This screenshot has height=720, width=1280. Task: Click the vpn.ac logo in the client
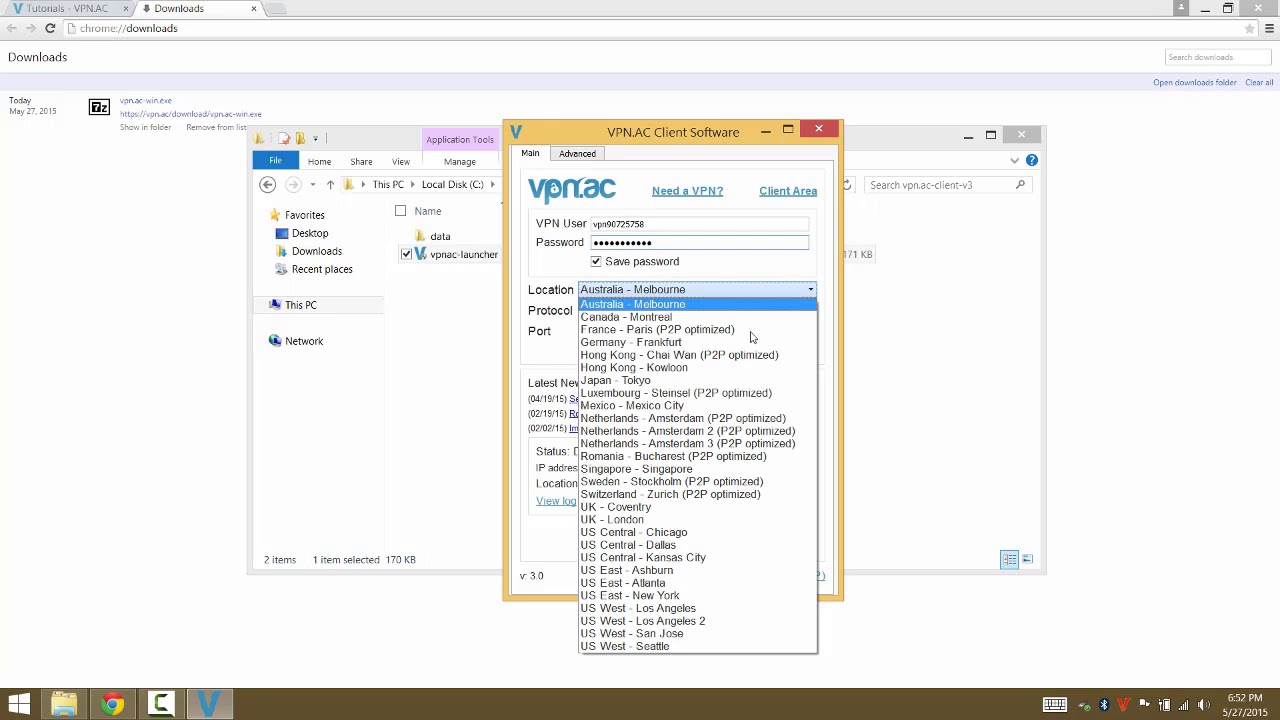572,189
